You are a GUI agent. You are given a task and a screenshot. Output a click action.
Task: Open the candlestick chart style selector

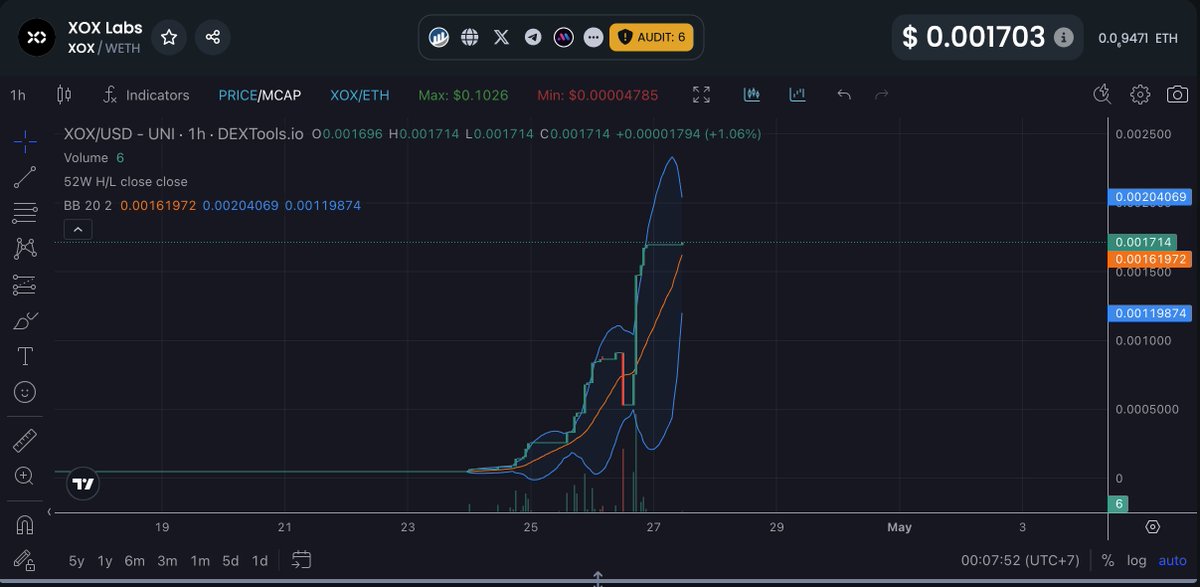pos(65,95)
